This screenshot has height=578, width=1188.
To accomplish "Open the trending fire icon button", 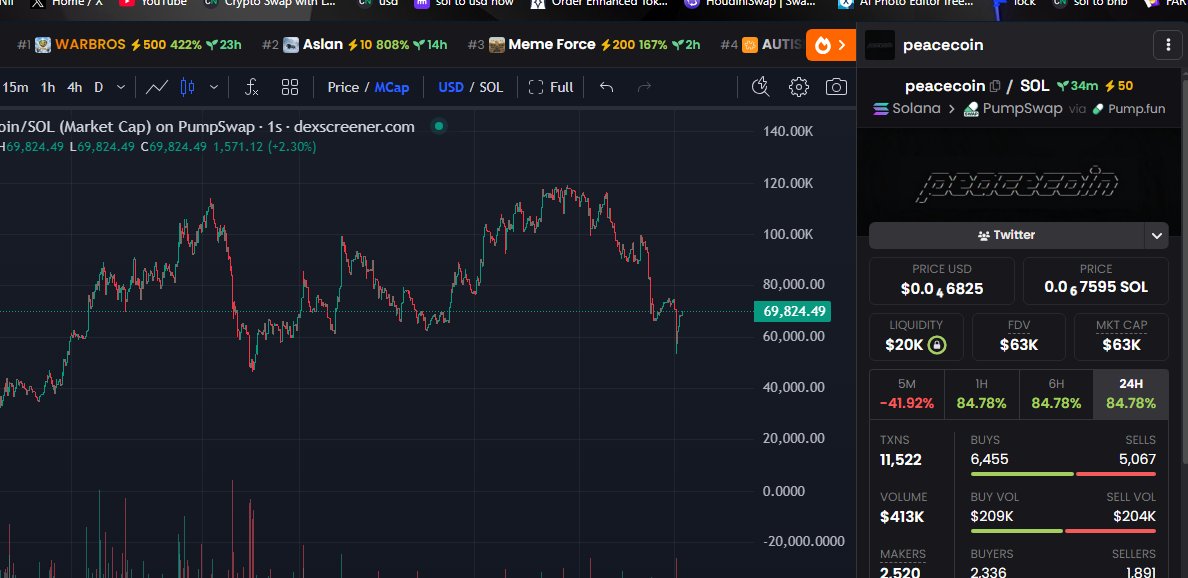I will [830, 45].
